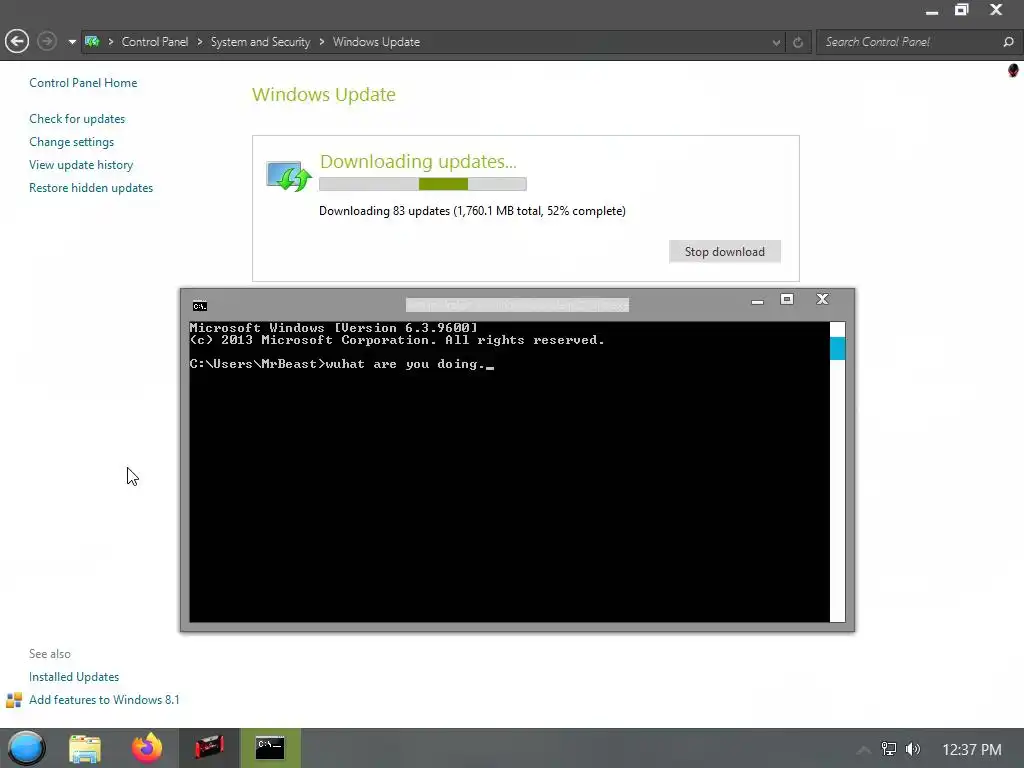Minimize the Command Prompt window
1024x768 pixels.
[x=757, y=301]
